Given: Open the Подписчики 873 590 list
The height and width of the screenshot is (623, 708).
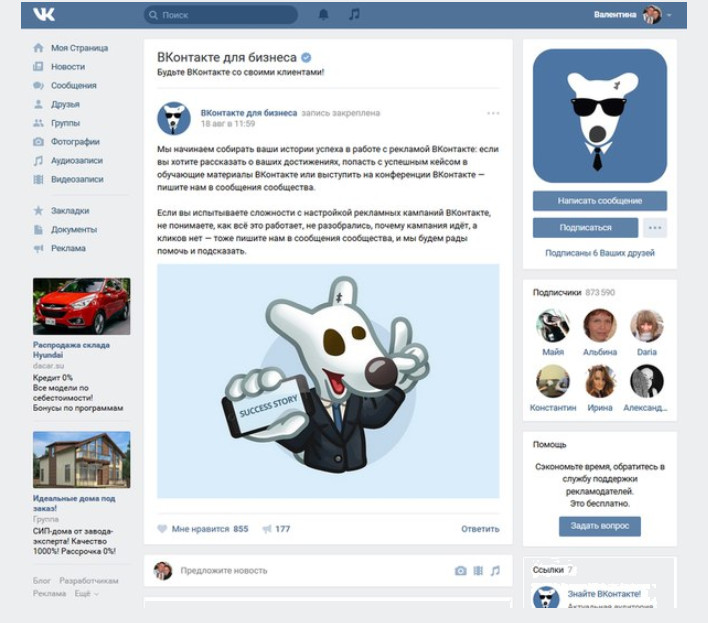Looking at the screenshot, I should (574, 293).
